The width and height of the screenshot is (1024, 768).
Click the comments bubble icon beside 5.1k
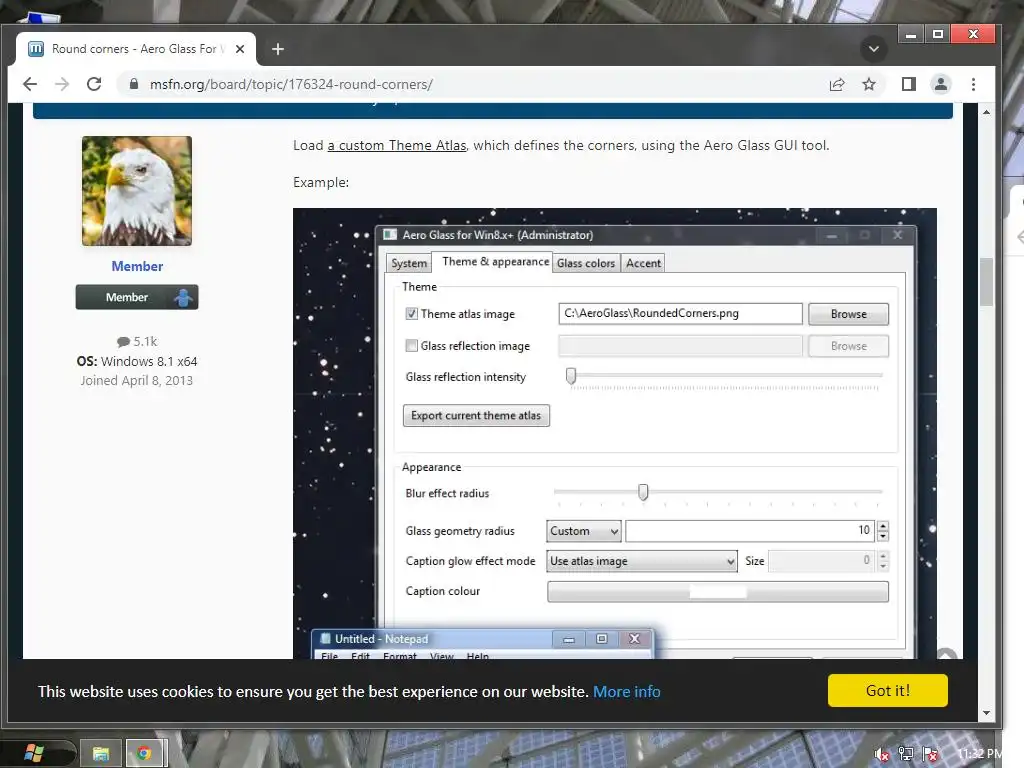(123, 342)
